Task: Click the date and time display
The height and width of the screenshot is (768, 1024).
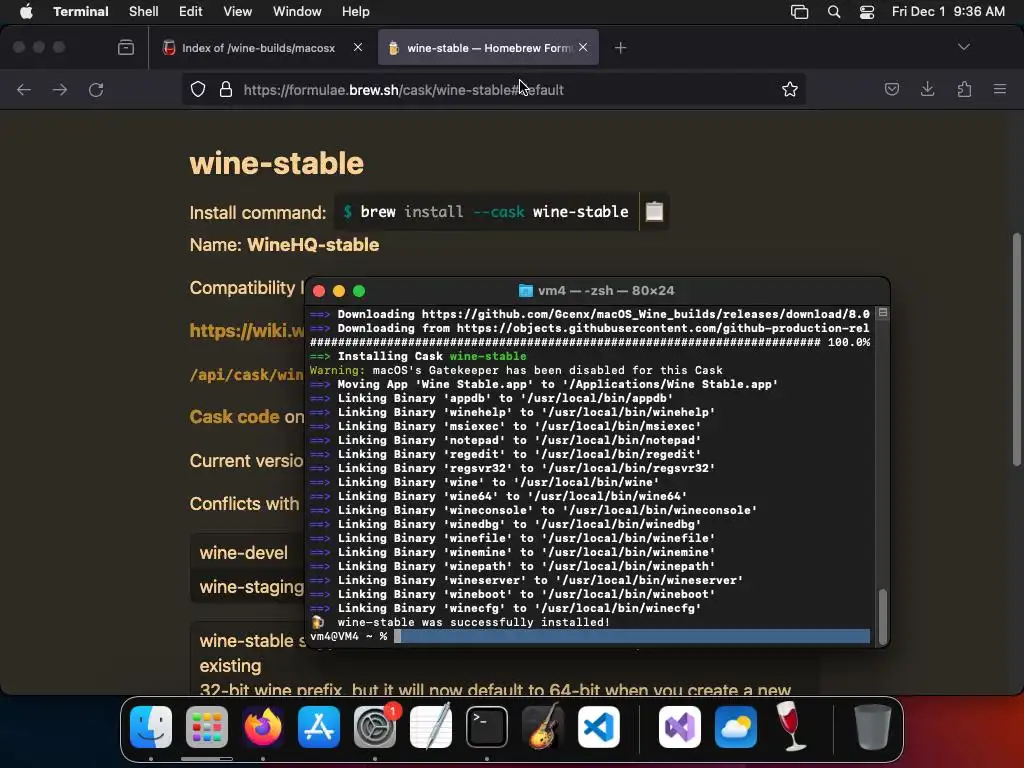Action: [x=948, y=12]
